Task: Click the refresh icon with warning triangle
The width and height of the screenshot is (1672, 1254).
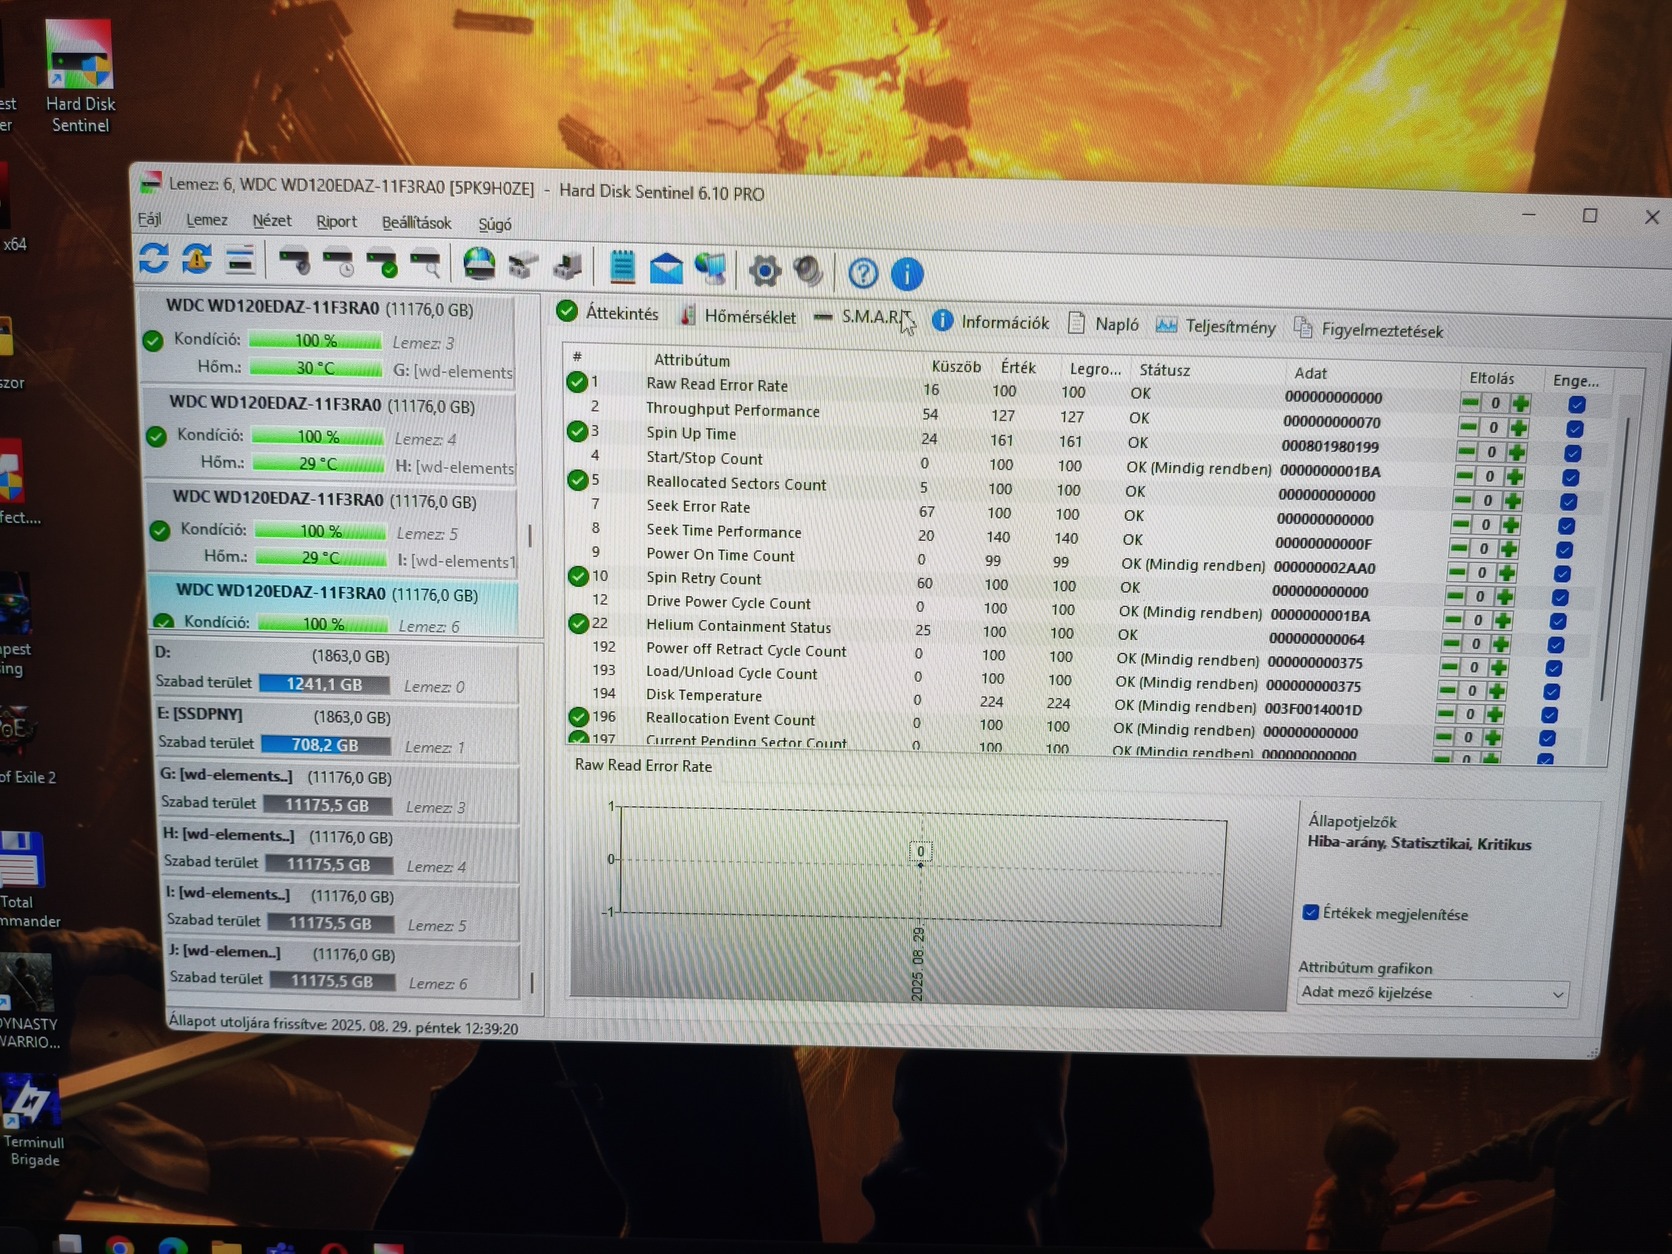Action: pos(197,259)
